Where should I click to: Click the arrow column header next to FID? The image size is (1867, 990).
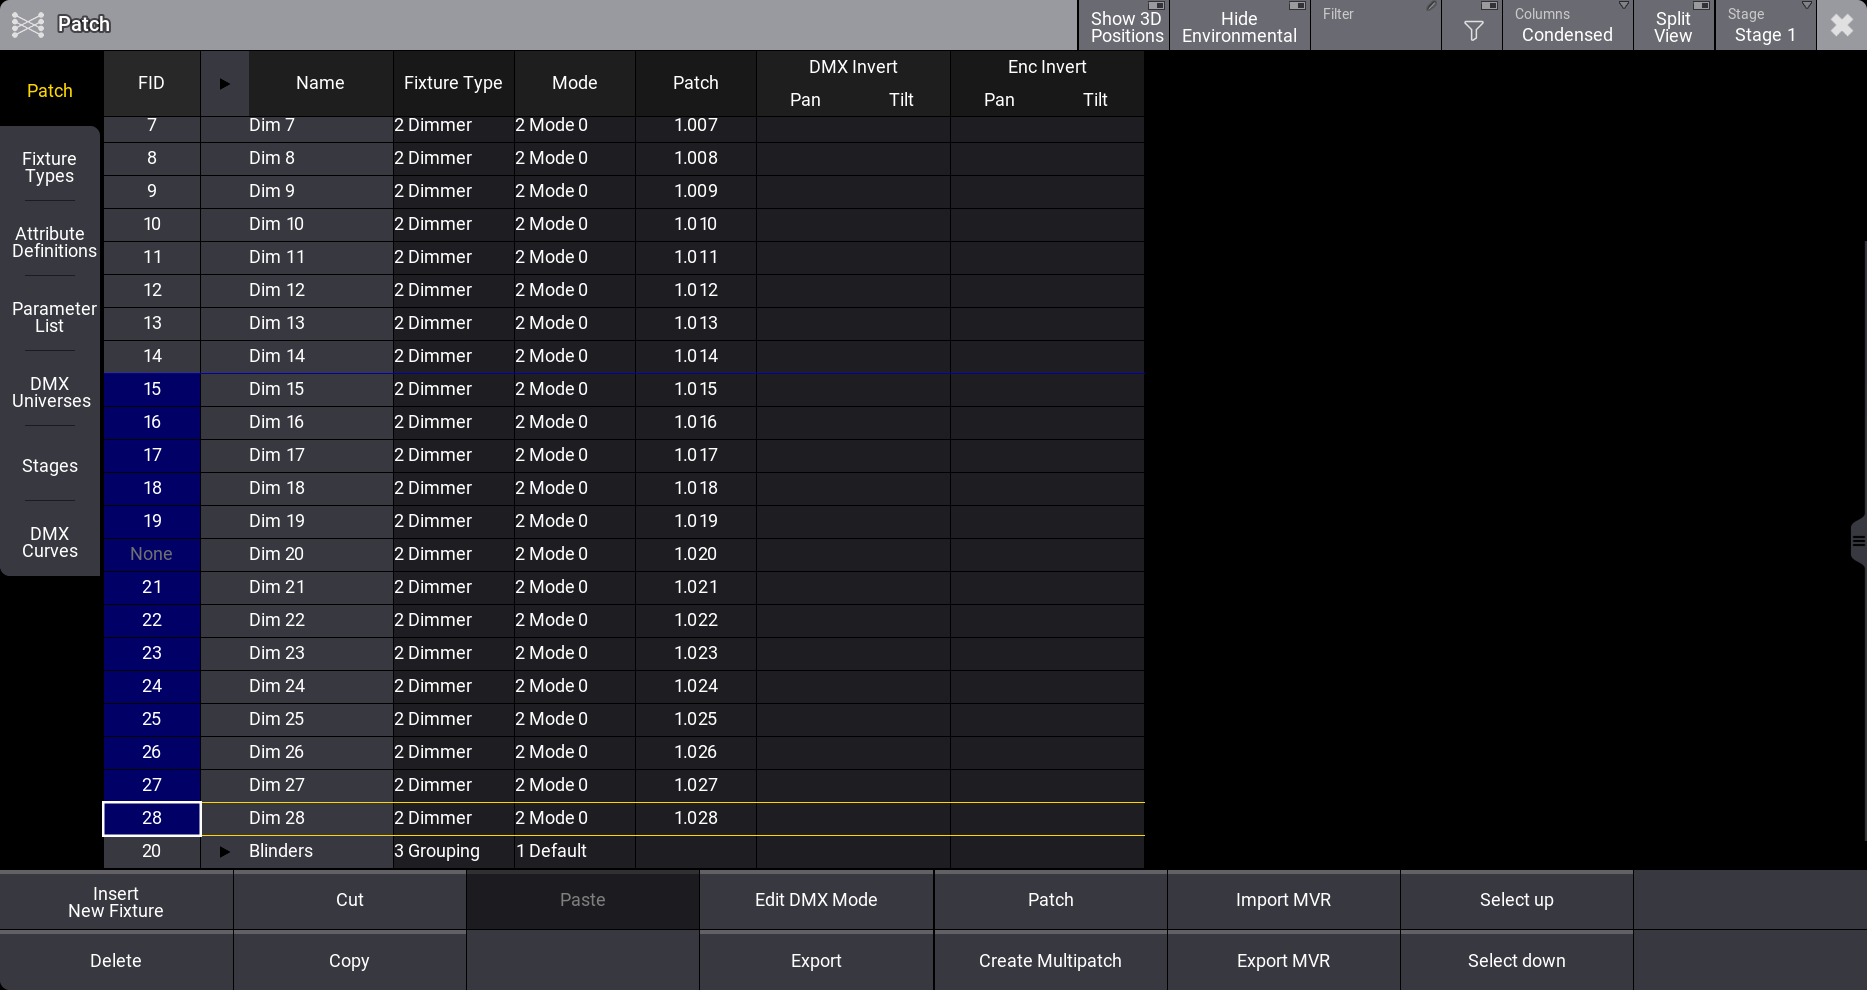coord(224,83)
